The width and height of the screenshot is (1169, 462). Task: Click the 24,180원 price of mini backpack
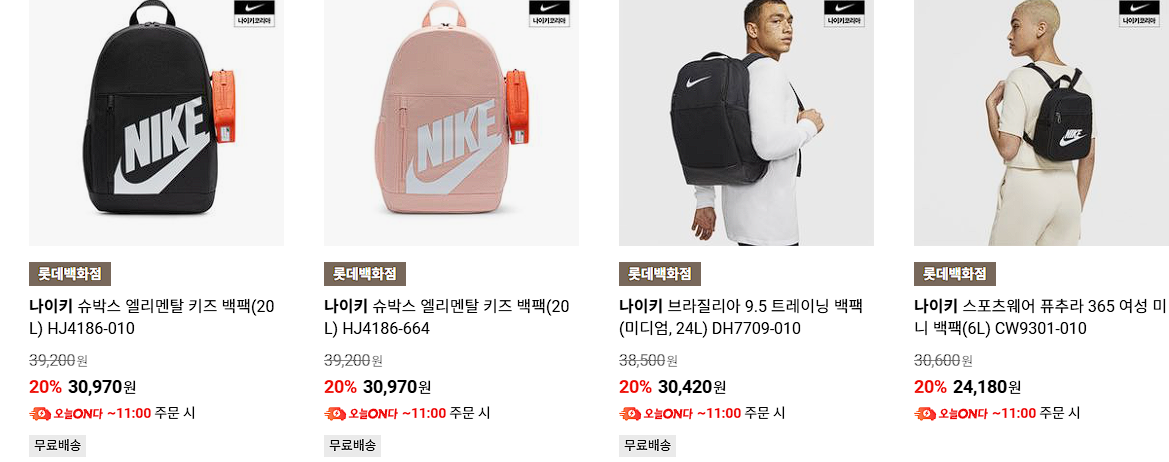click(x=986, y=387)
